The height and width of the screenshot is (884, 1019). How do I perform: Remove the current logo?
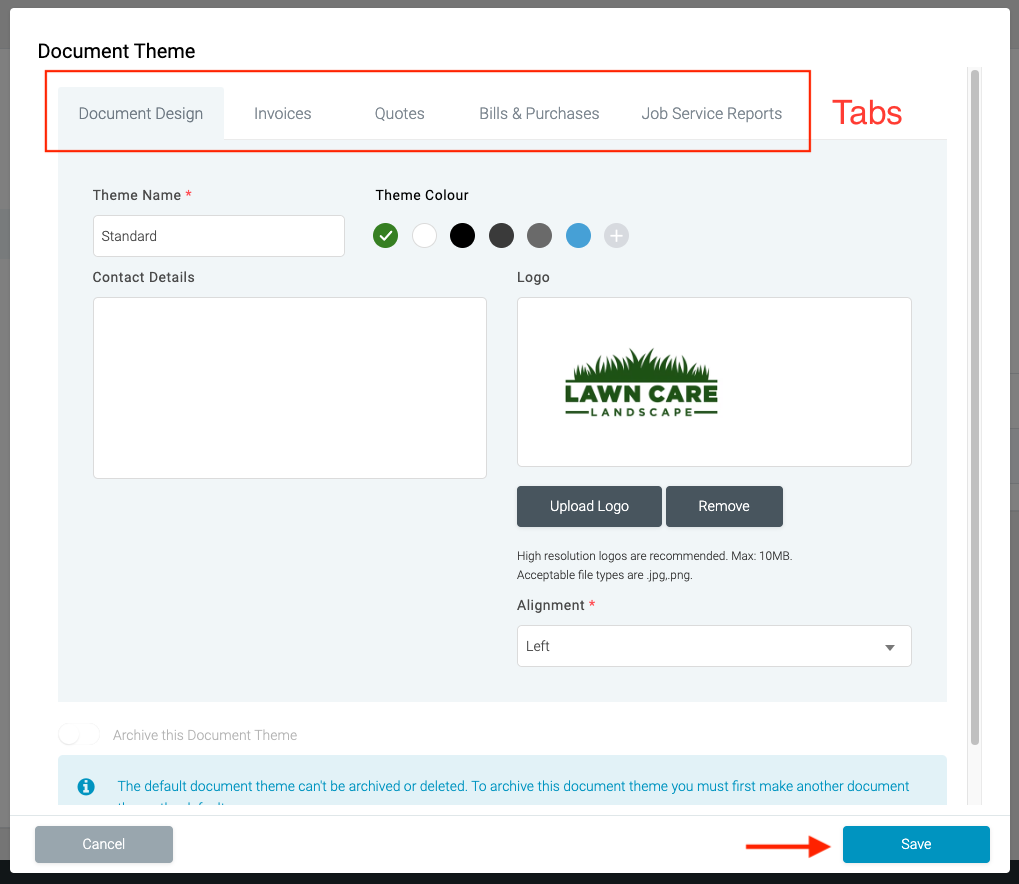tap(724, 506)
